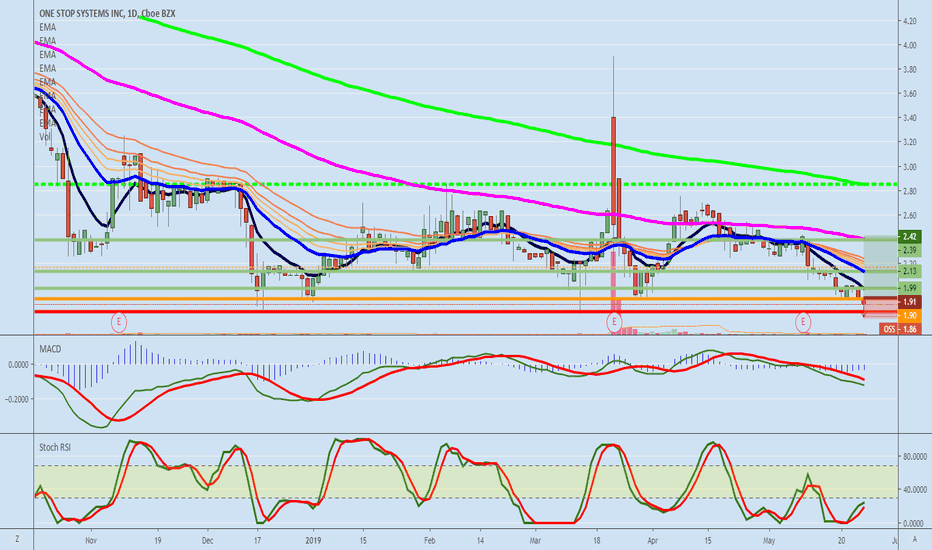
Task: Click the Feb date label on time axis
Action: click(430, 540)
